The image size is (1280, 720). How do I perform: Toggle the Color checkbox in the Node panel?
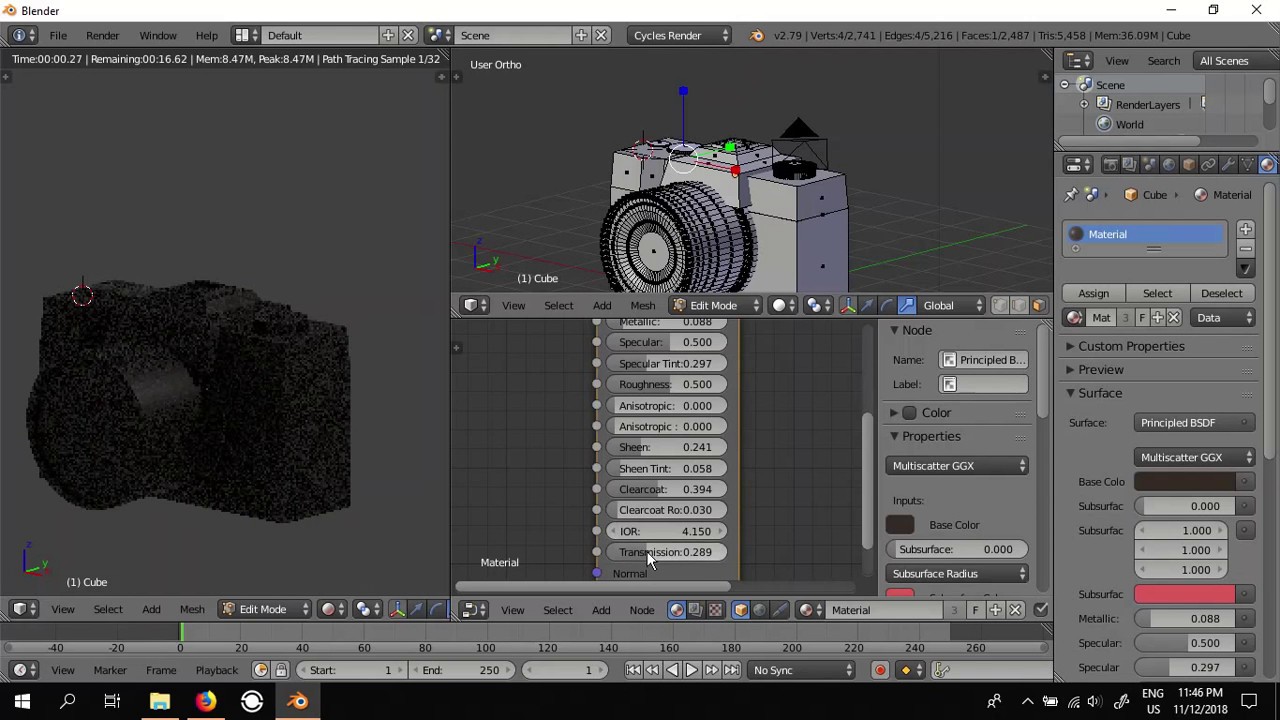(909, 413)
